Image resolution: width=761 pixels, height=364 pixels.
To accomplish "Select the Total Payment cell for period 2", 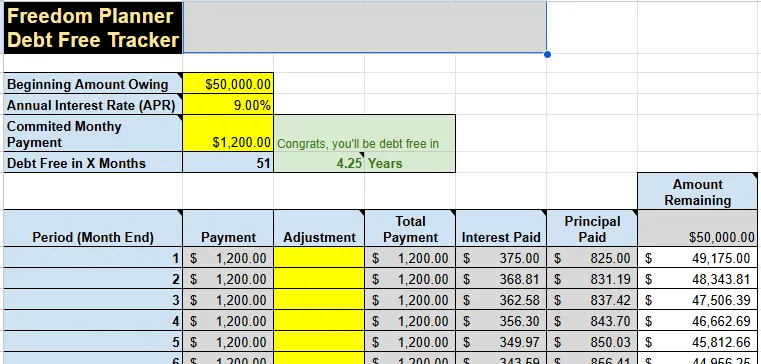I will [410, 278].
